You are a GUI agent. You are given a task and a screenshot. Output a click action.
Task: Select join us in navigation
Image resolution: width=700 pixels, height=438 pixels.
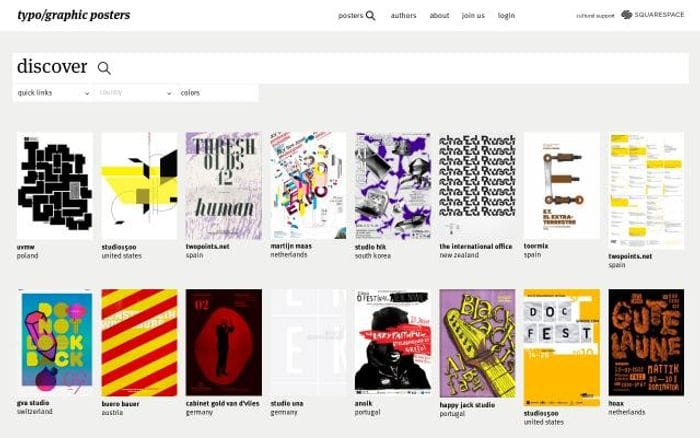point(473,16)
